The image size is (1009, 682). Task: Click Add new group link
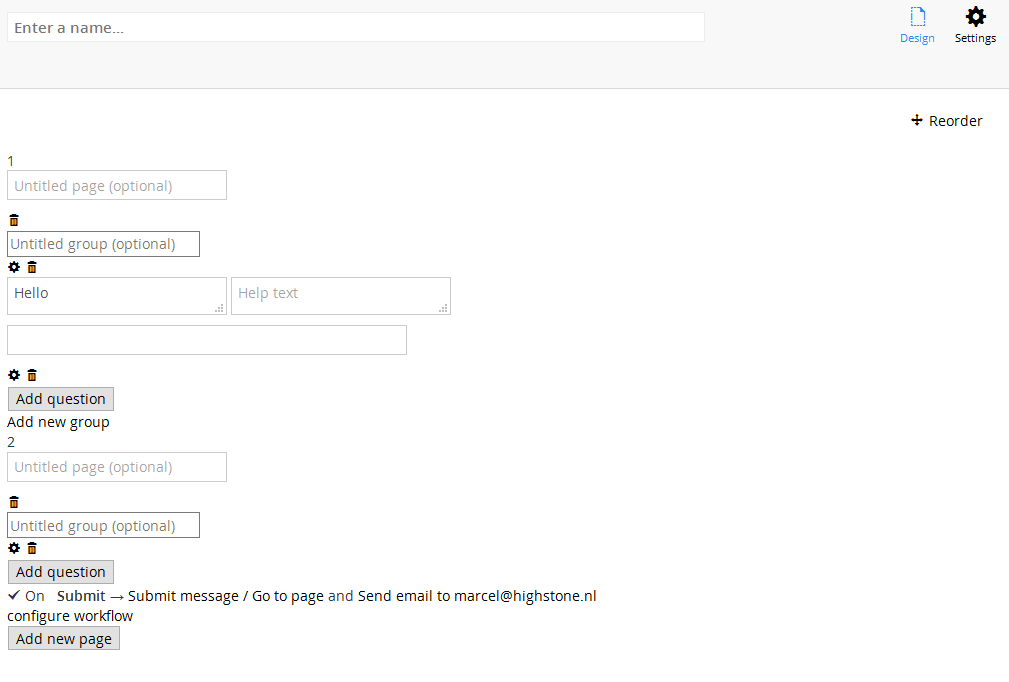pyautogui.click(x=59, y=422)
